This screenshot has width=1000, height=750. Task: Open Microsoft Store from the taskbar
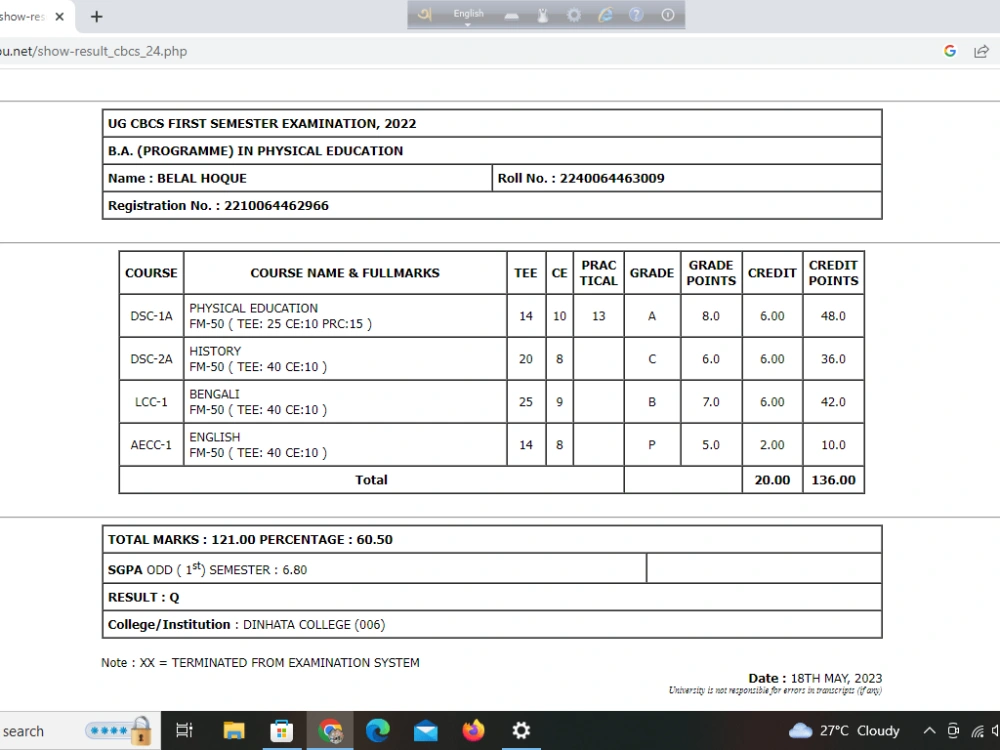[x=281, y=730]
